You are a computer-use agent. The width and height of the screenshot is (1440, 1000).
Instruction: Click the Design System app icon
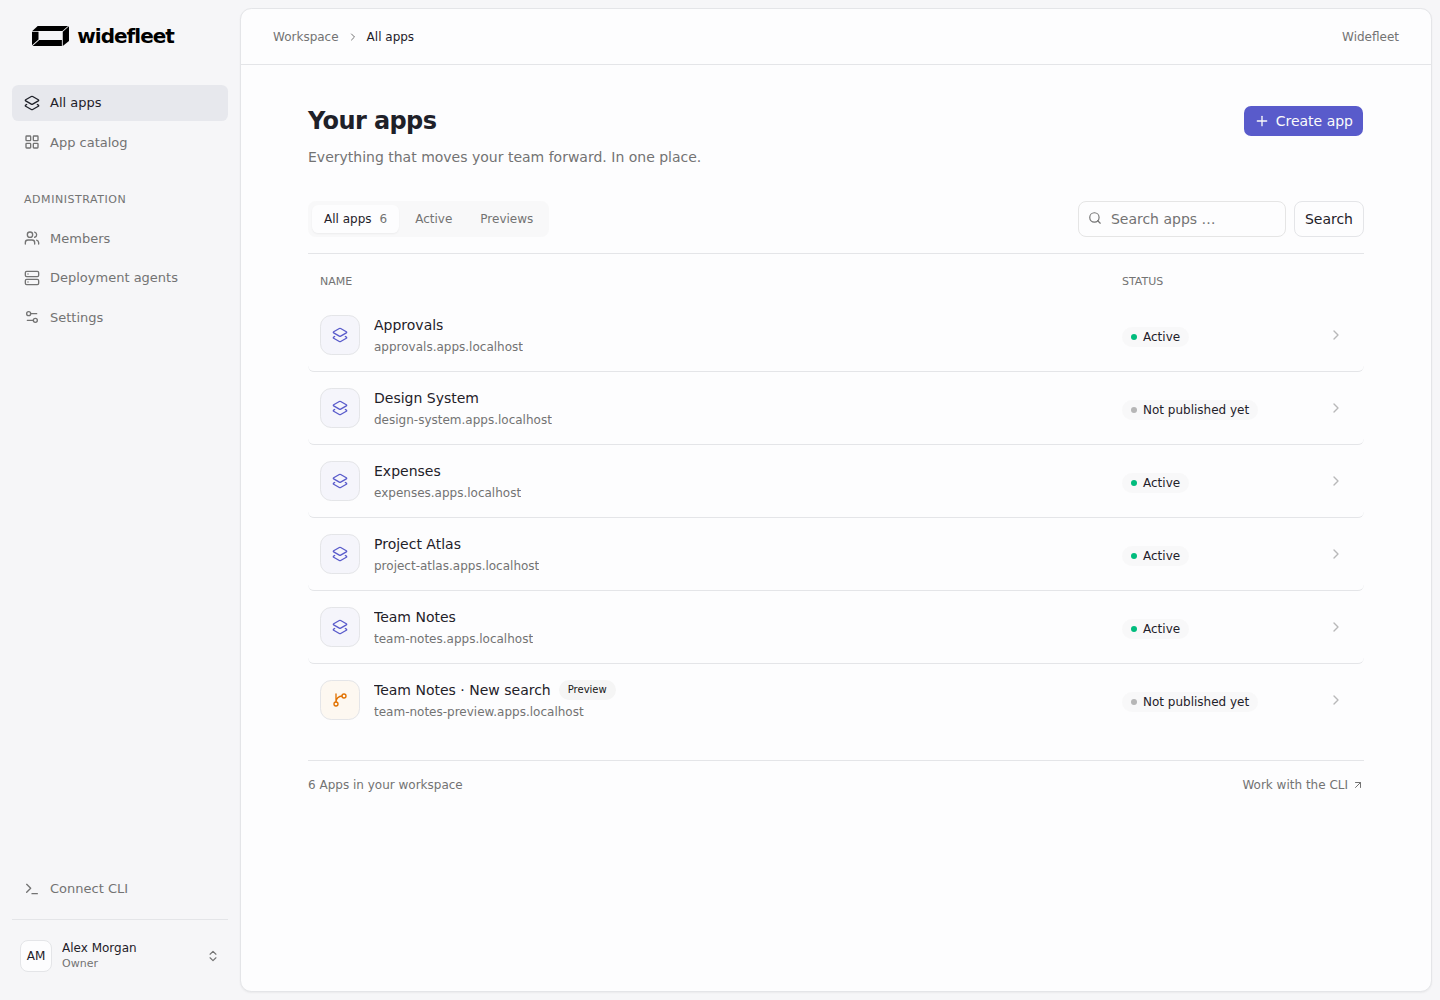point(340,408)
